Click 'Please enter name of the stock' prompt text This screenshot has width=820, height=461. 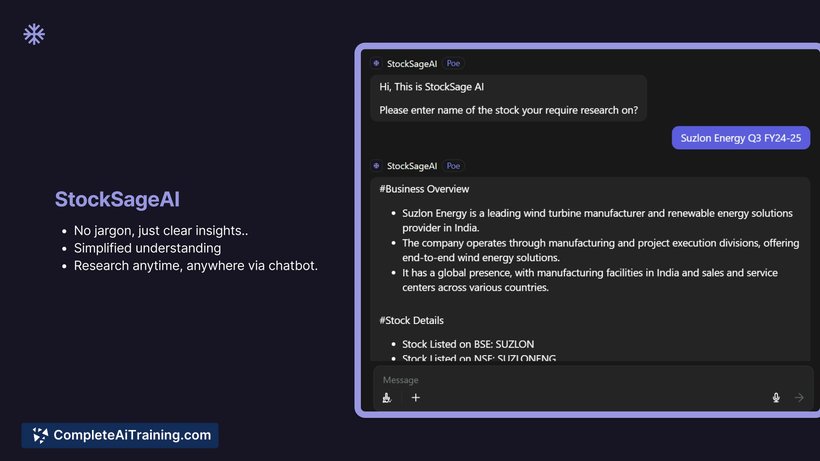coord(508,110)
